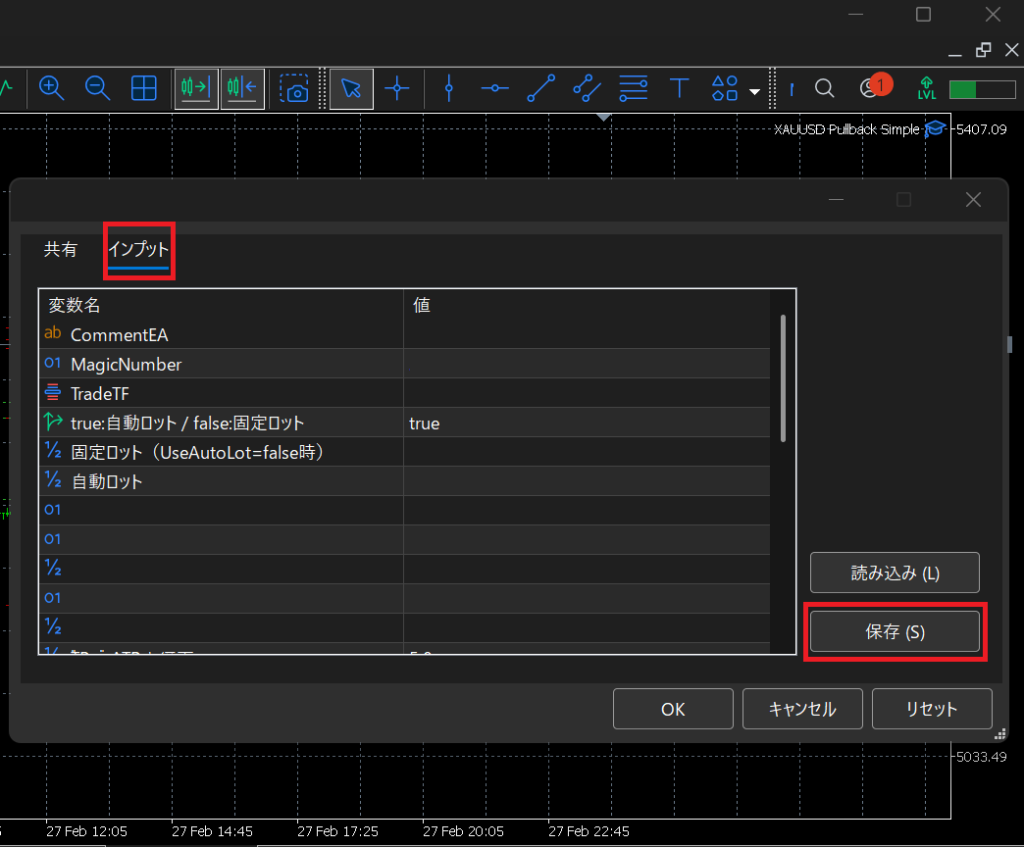Select the インプット tab
The height and width of the screenshot is (847, 1024).
[x=139, y=250]
